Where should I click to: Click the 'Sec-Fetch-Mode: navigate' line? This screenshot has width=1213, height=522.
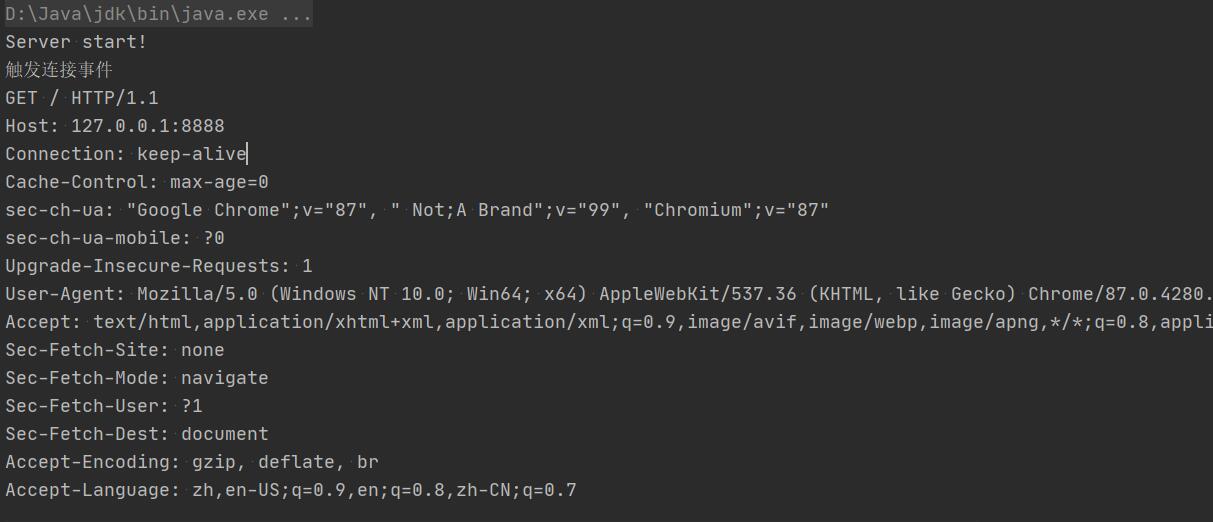point(137,378)
